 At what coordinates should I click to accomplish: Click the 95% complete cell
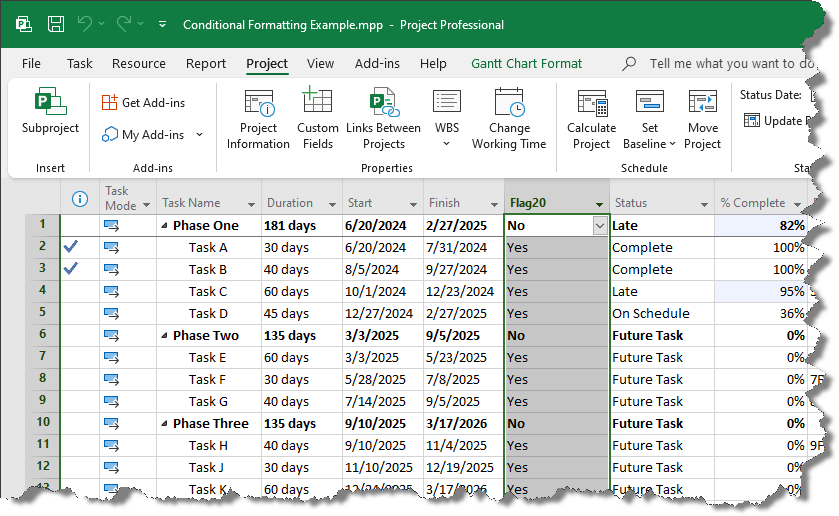click(x=760, y=292)
